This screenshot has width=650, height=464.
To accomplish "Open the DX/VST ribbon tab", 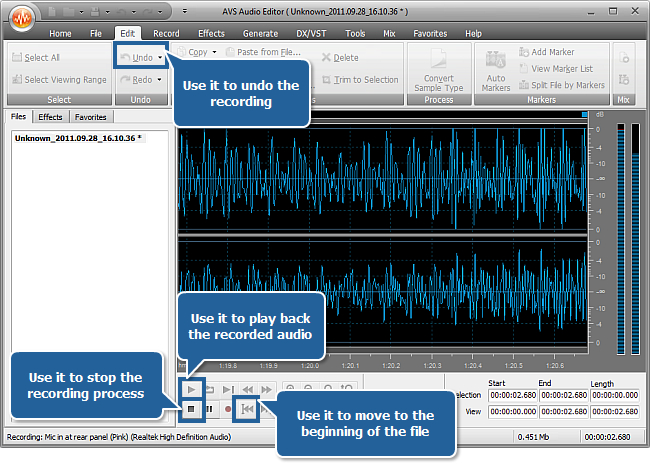I will [x=311, y=34].
